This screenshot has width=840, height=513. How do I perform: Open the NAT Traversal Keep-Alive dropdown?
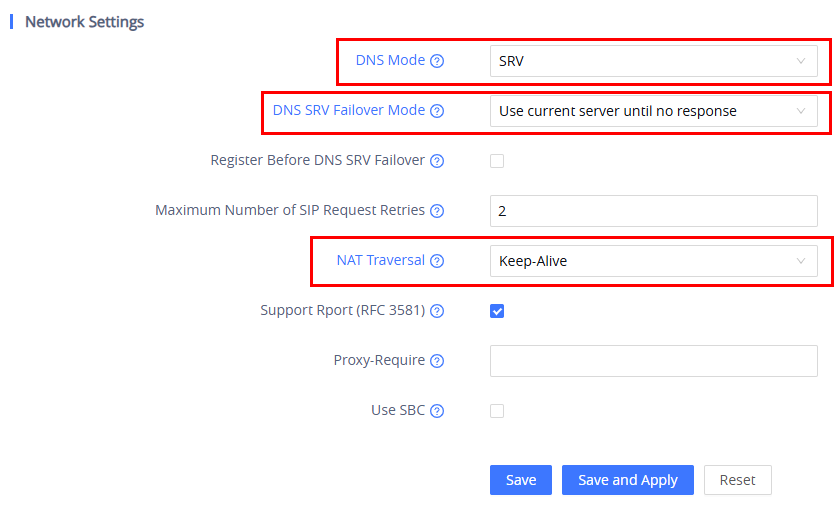pyautogui.click(x=654, y=261)
